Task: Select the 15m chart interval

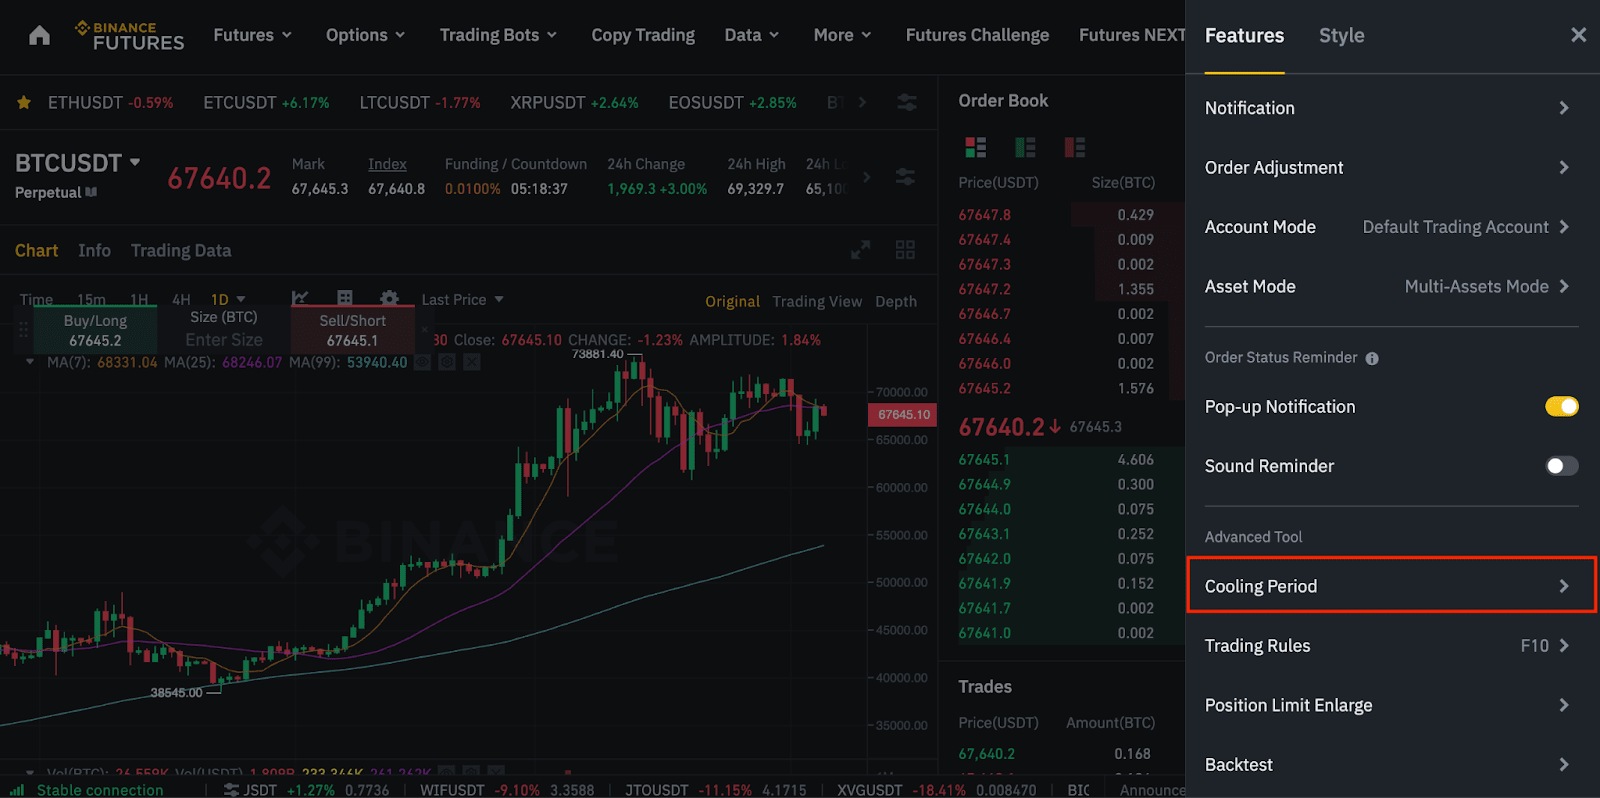Action: (91, 299)
